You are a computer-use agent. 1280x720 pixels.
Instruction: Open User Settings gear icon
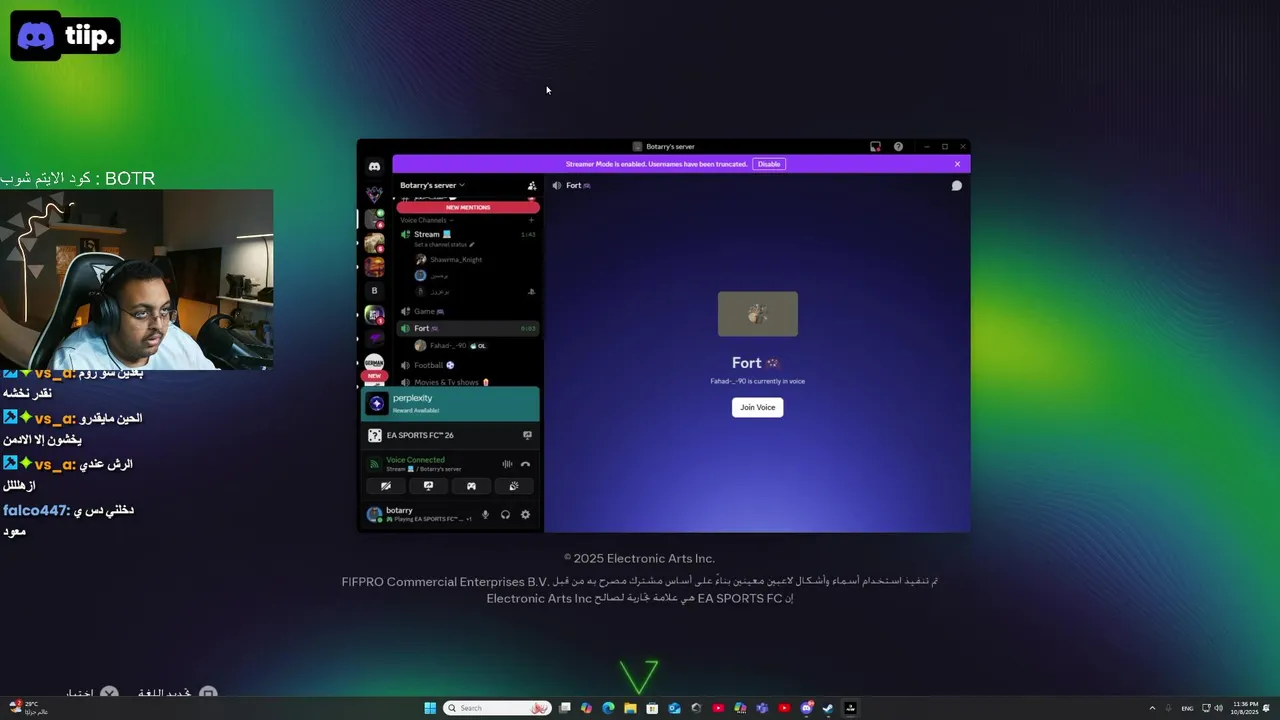pos(525,514)
